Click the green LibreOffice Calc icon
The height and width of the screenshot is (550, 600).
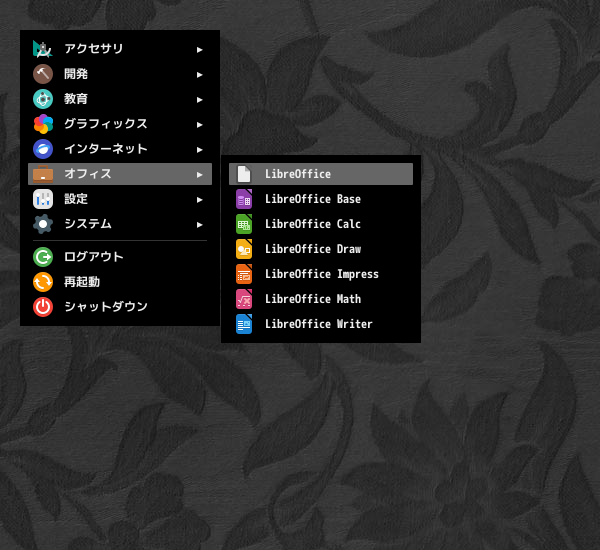[244, 224]
